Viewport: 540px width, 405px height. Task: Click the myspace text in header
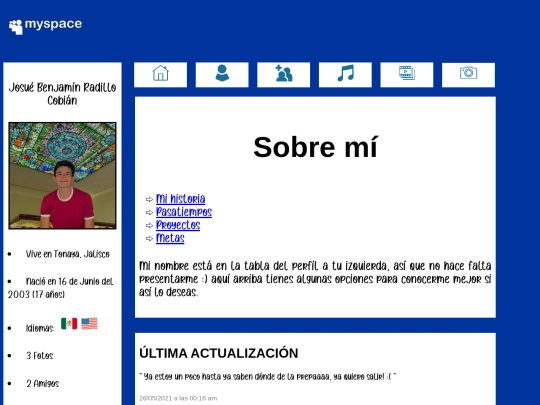click(x=53, y=24)
